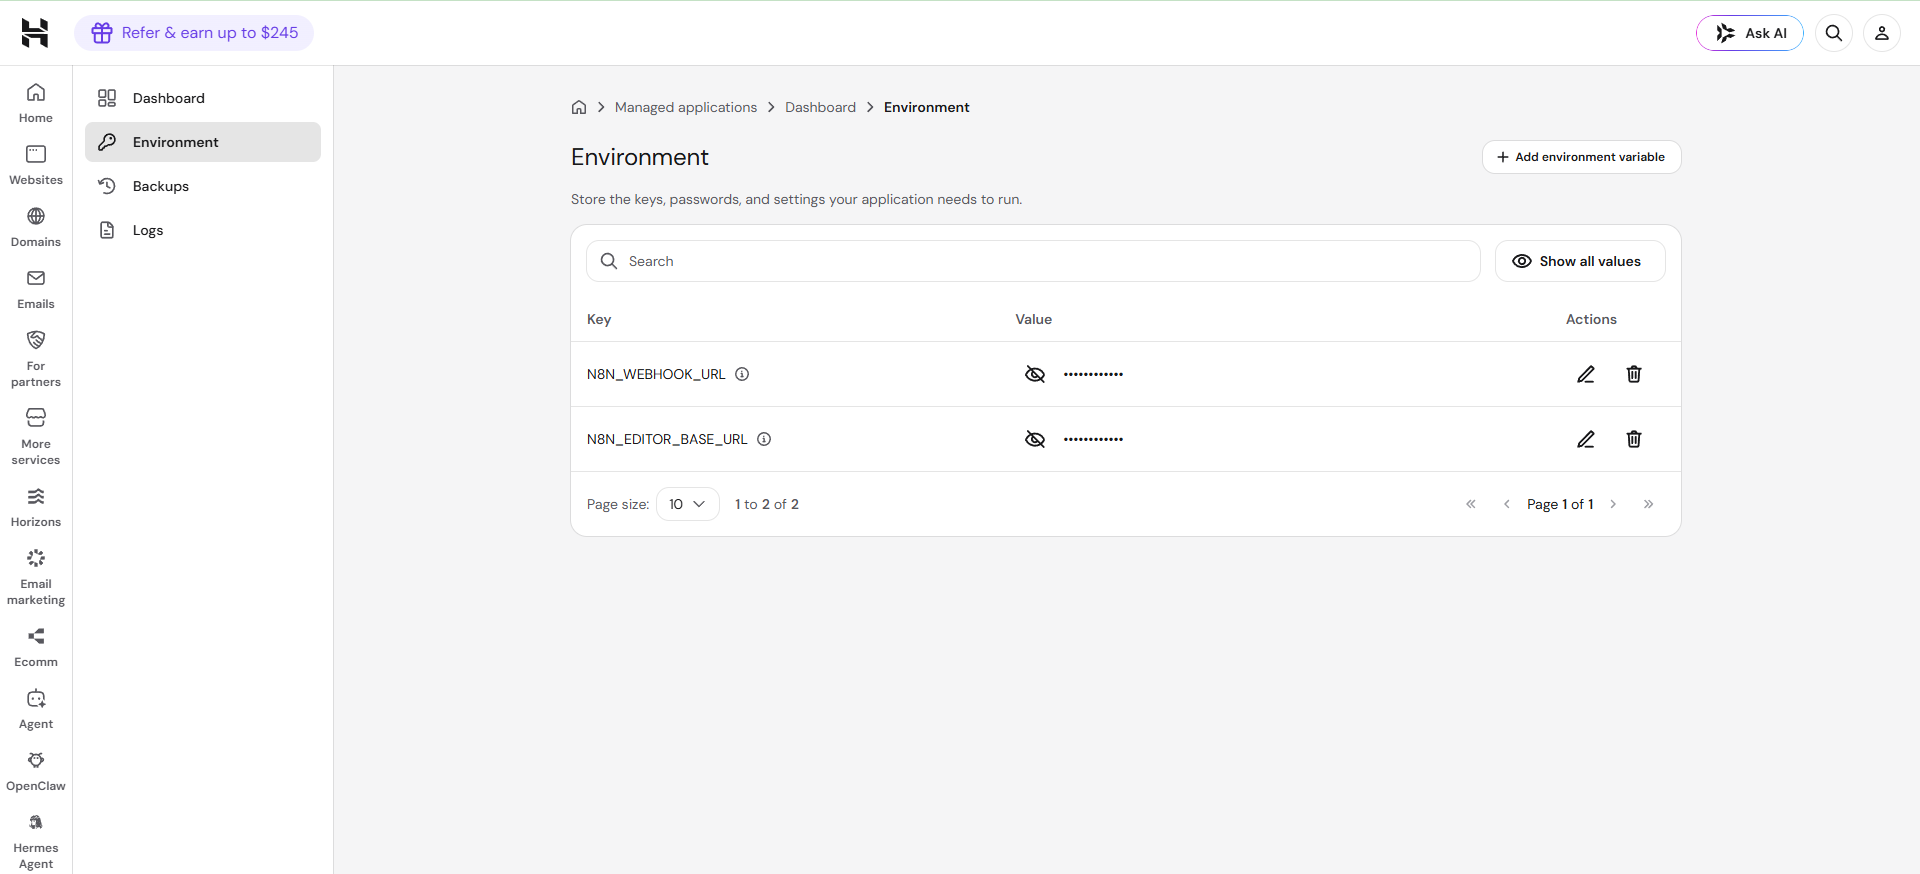Open the OpenClaw section

36,772
